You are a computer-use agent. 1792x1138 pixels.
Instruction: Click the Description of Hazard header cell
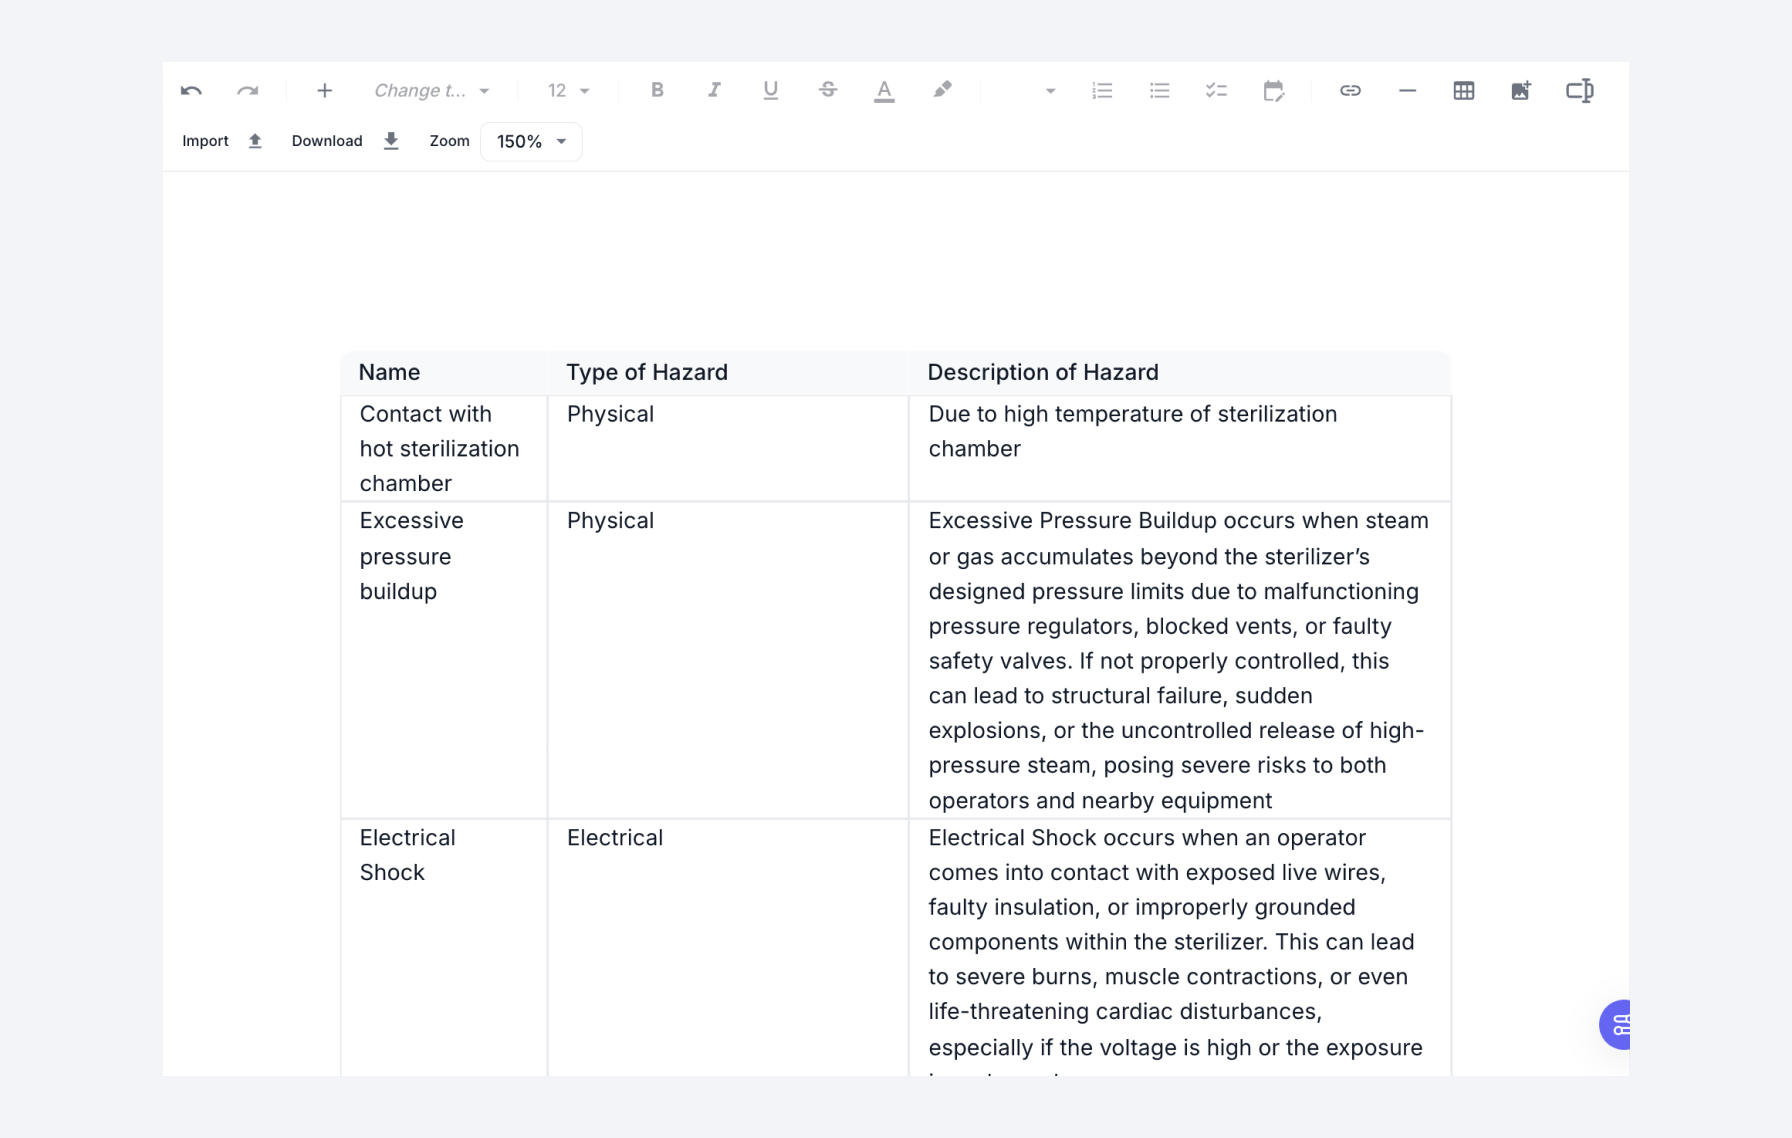point(1043,372)
